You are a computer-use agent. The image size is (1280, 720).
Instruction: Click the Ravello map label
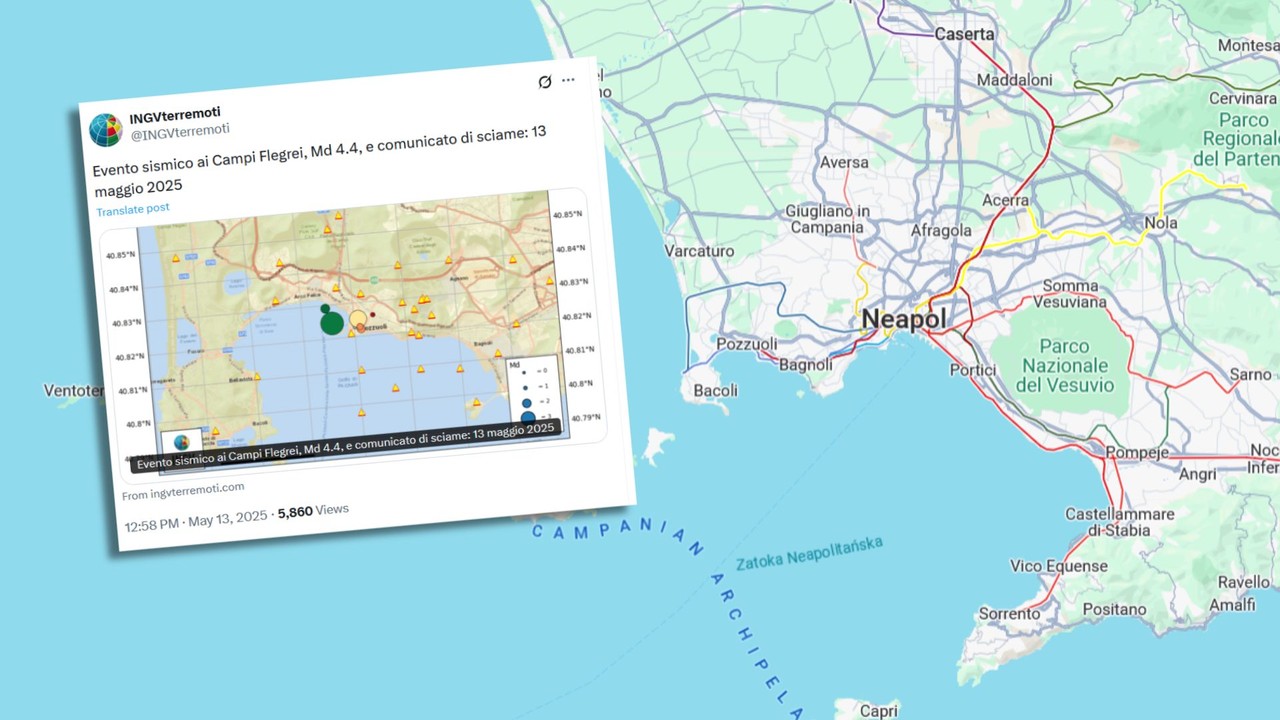(1243, 583)
